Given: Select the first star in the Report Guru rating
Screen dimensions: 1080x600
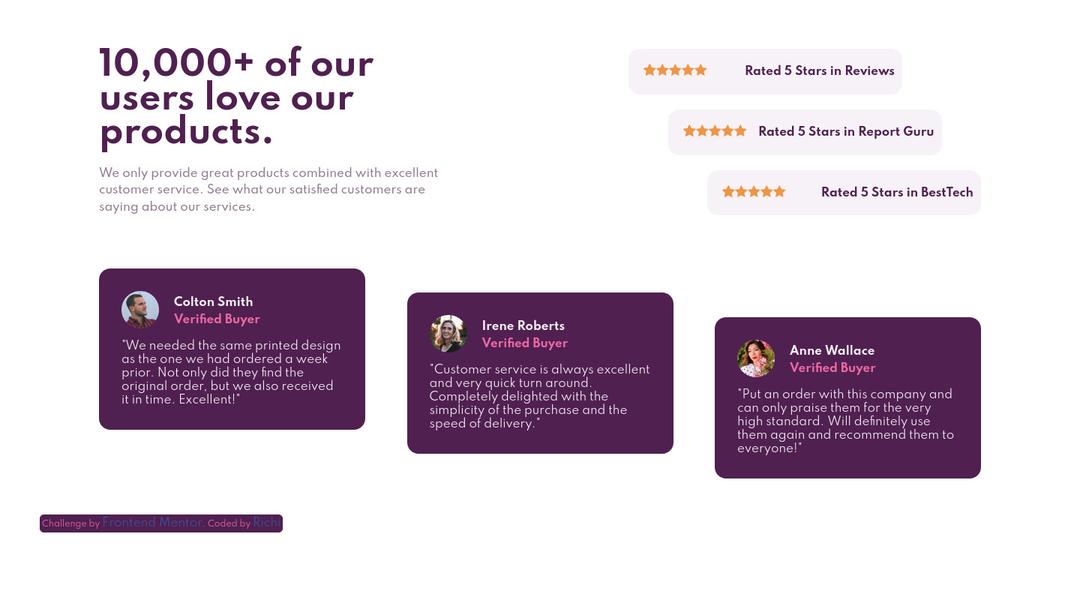Looking at the screenshot, I should point(690,130).
